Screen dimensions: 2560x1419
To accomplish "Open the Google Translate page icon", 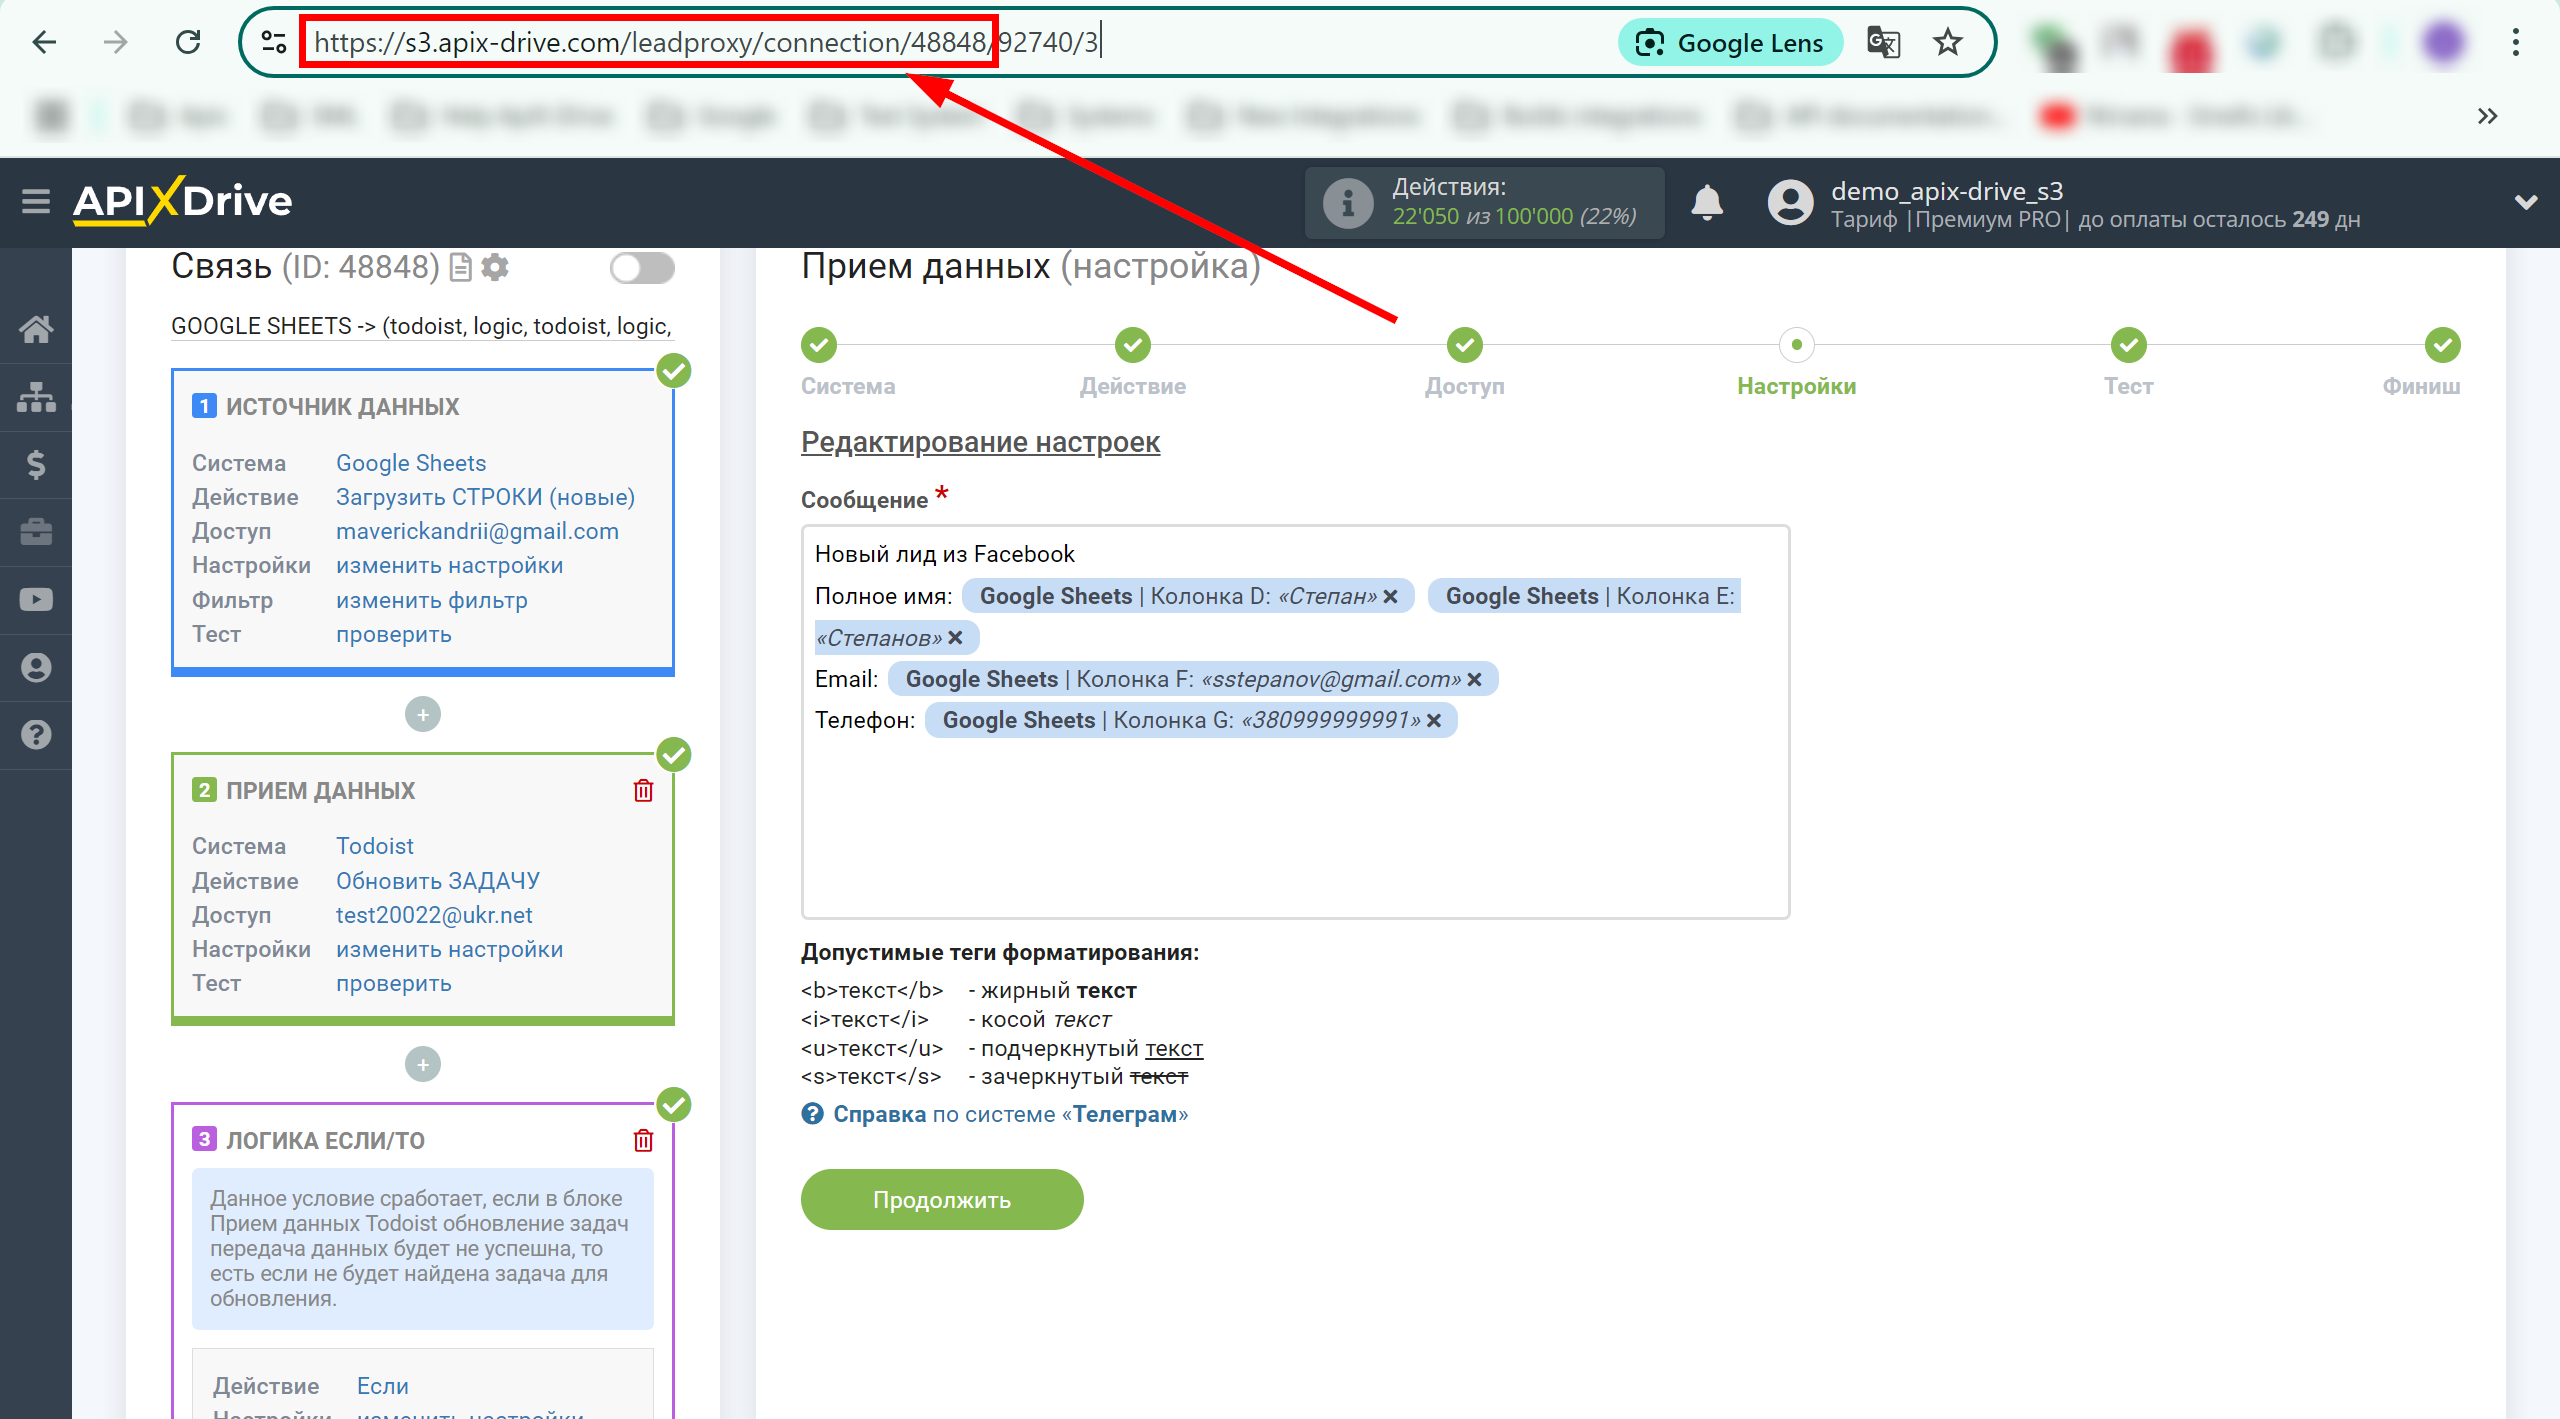I will pyautogui.click(x=1883, y=42).
